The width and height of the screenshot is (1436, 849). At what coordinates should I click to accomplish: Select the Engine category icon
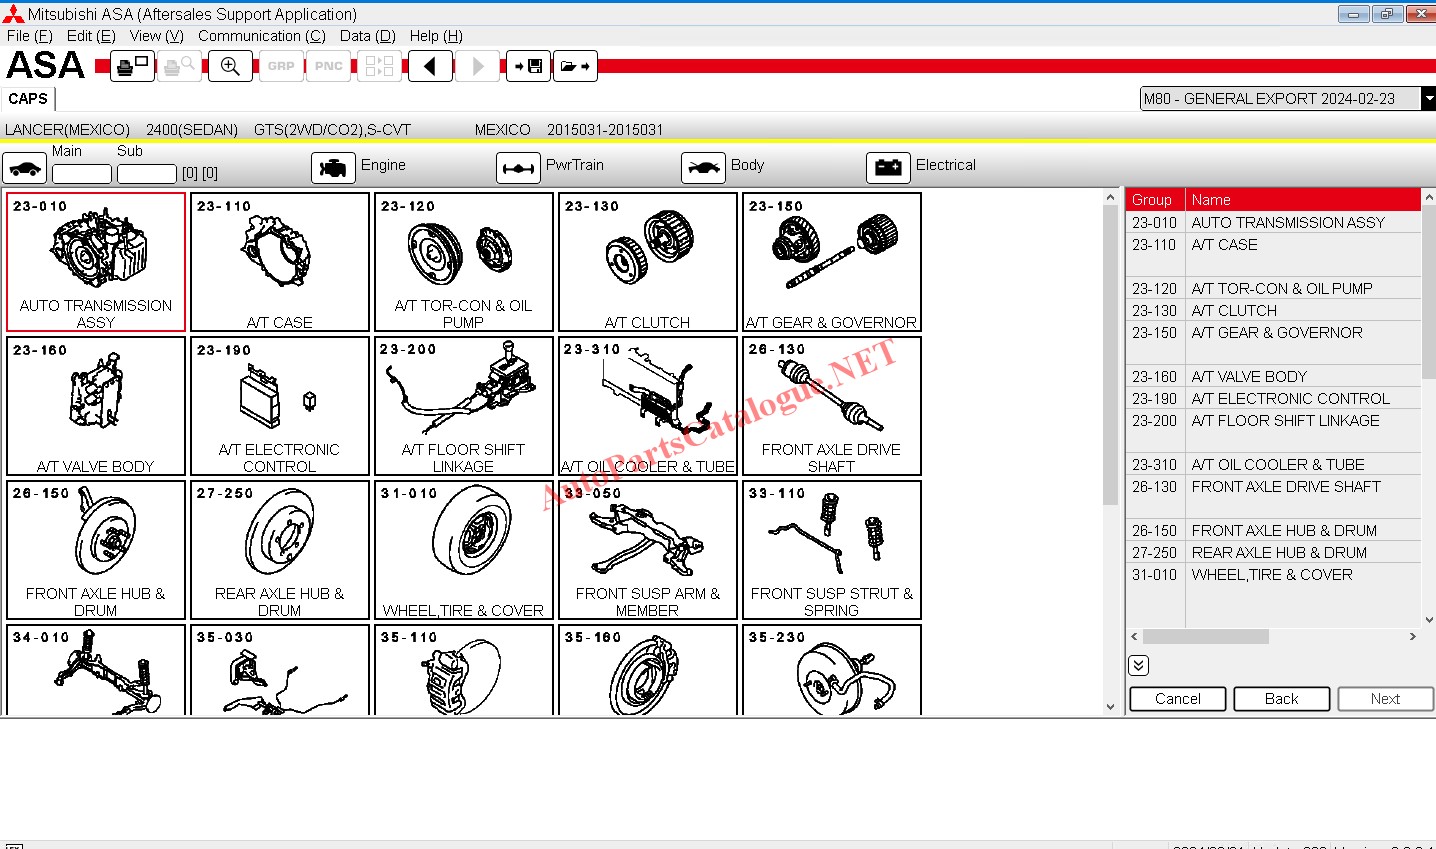tap(333, 168)
